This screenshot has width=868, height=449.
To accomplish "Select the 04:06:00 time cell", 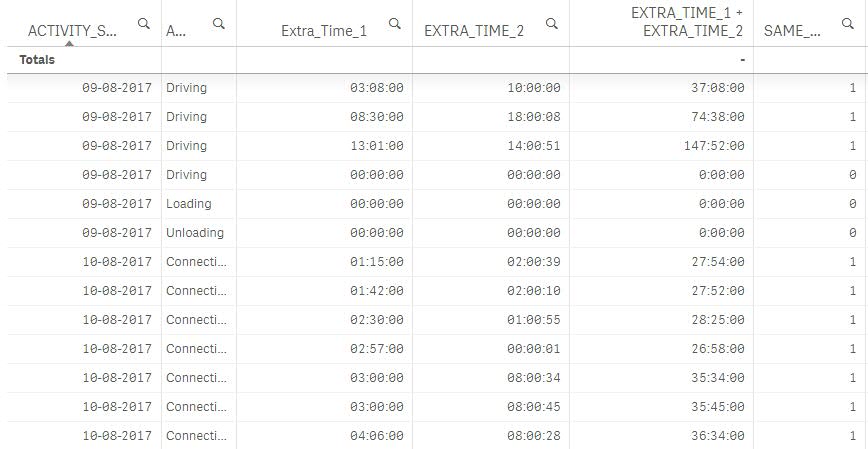I will point(377,436).
